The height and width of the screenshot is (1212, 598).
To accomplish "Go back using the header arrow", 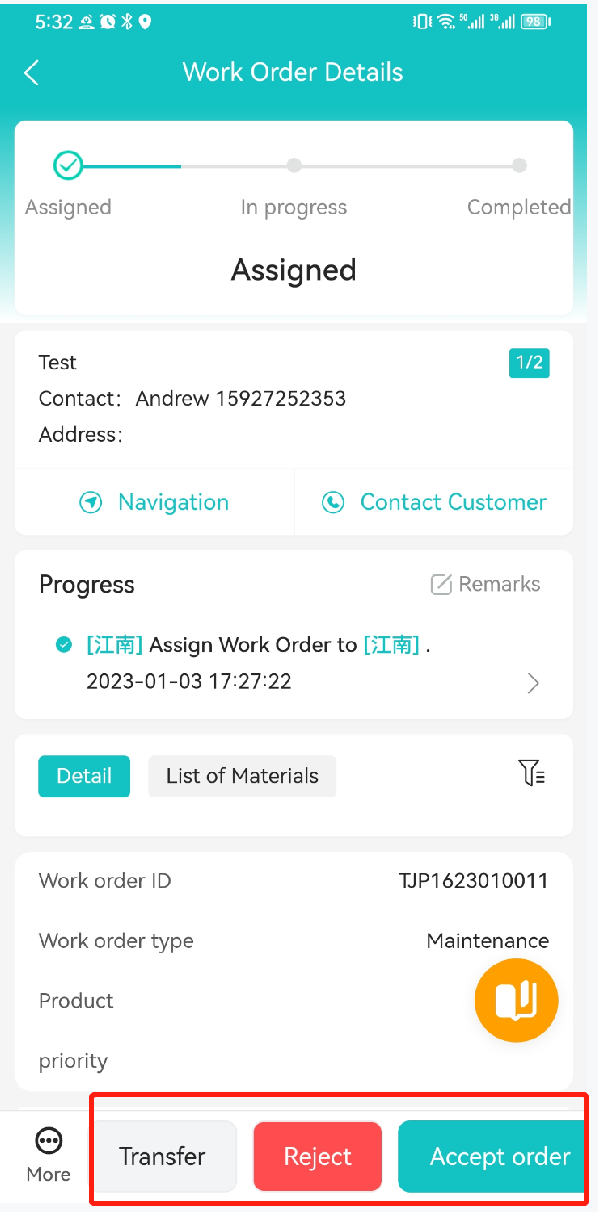I will pyautogui.click(x=32, y=72).
